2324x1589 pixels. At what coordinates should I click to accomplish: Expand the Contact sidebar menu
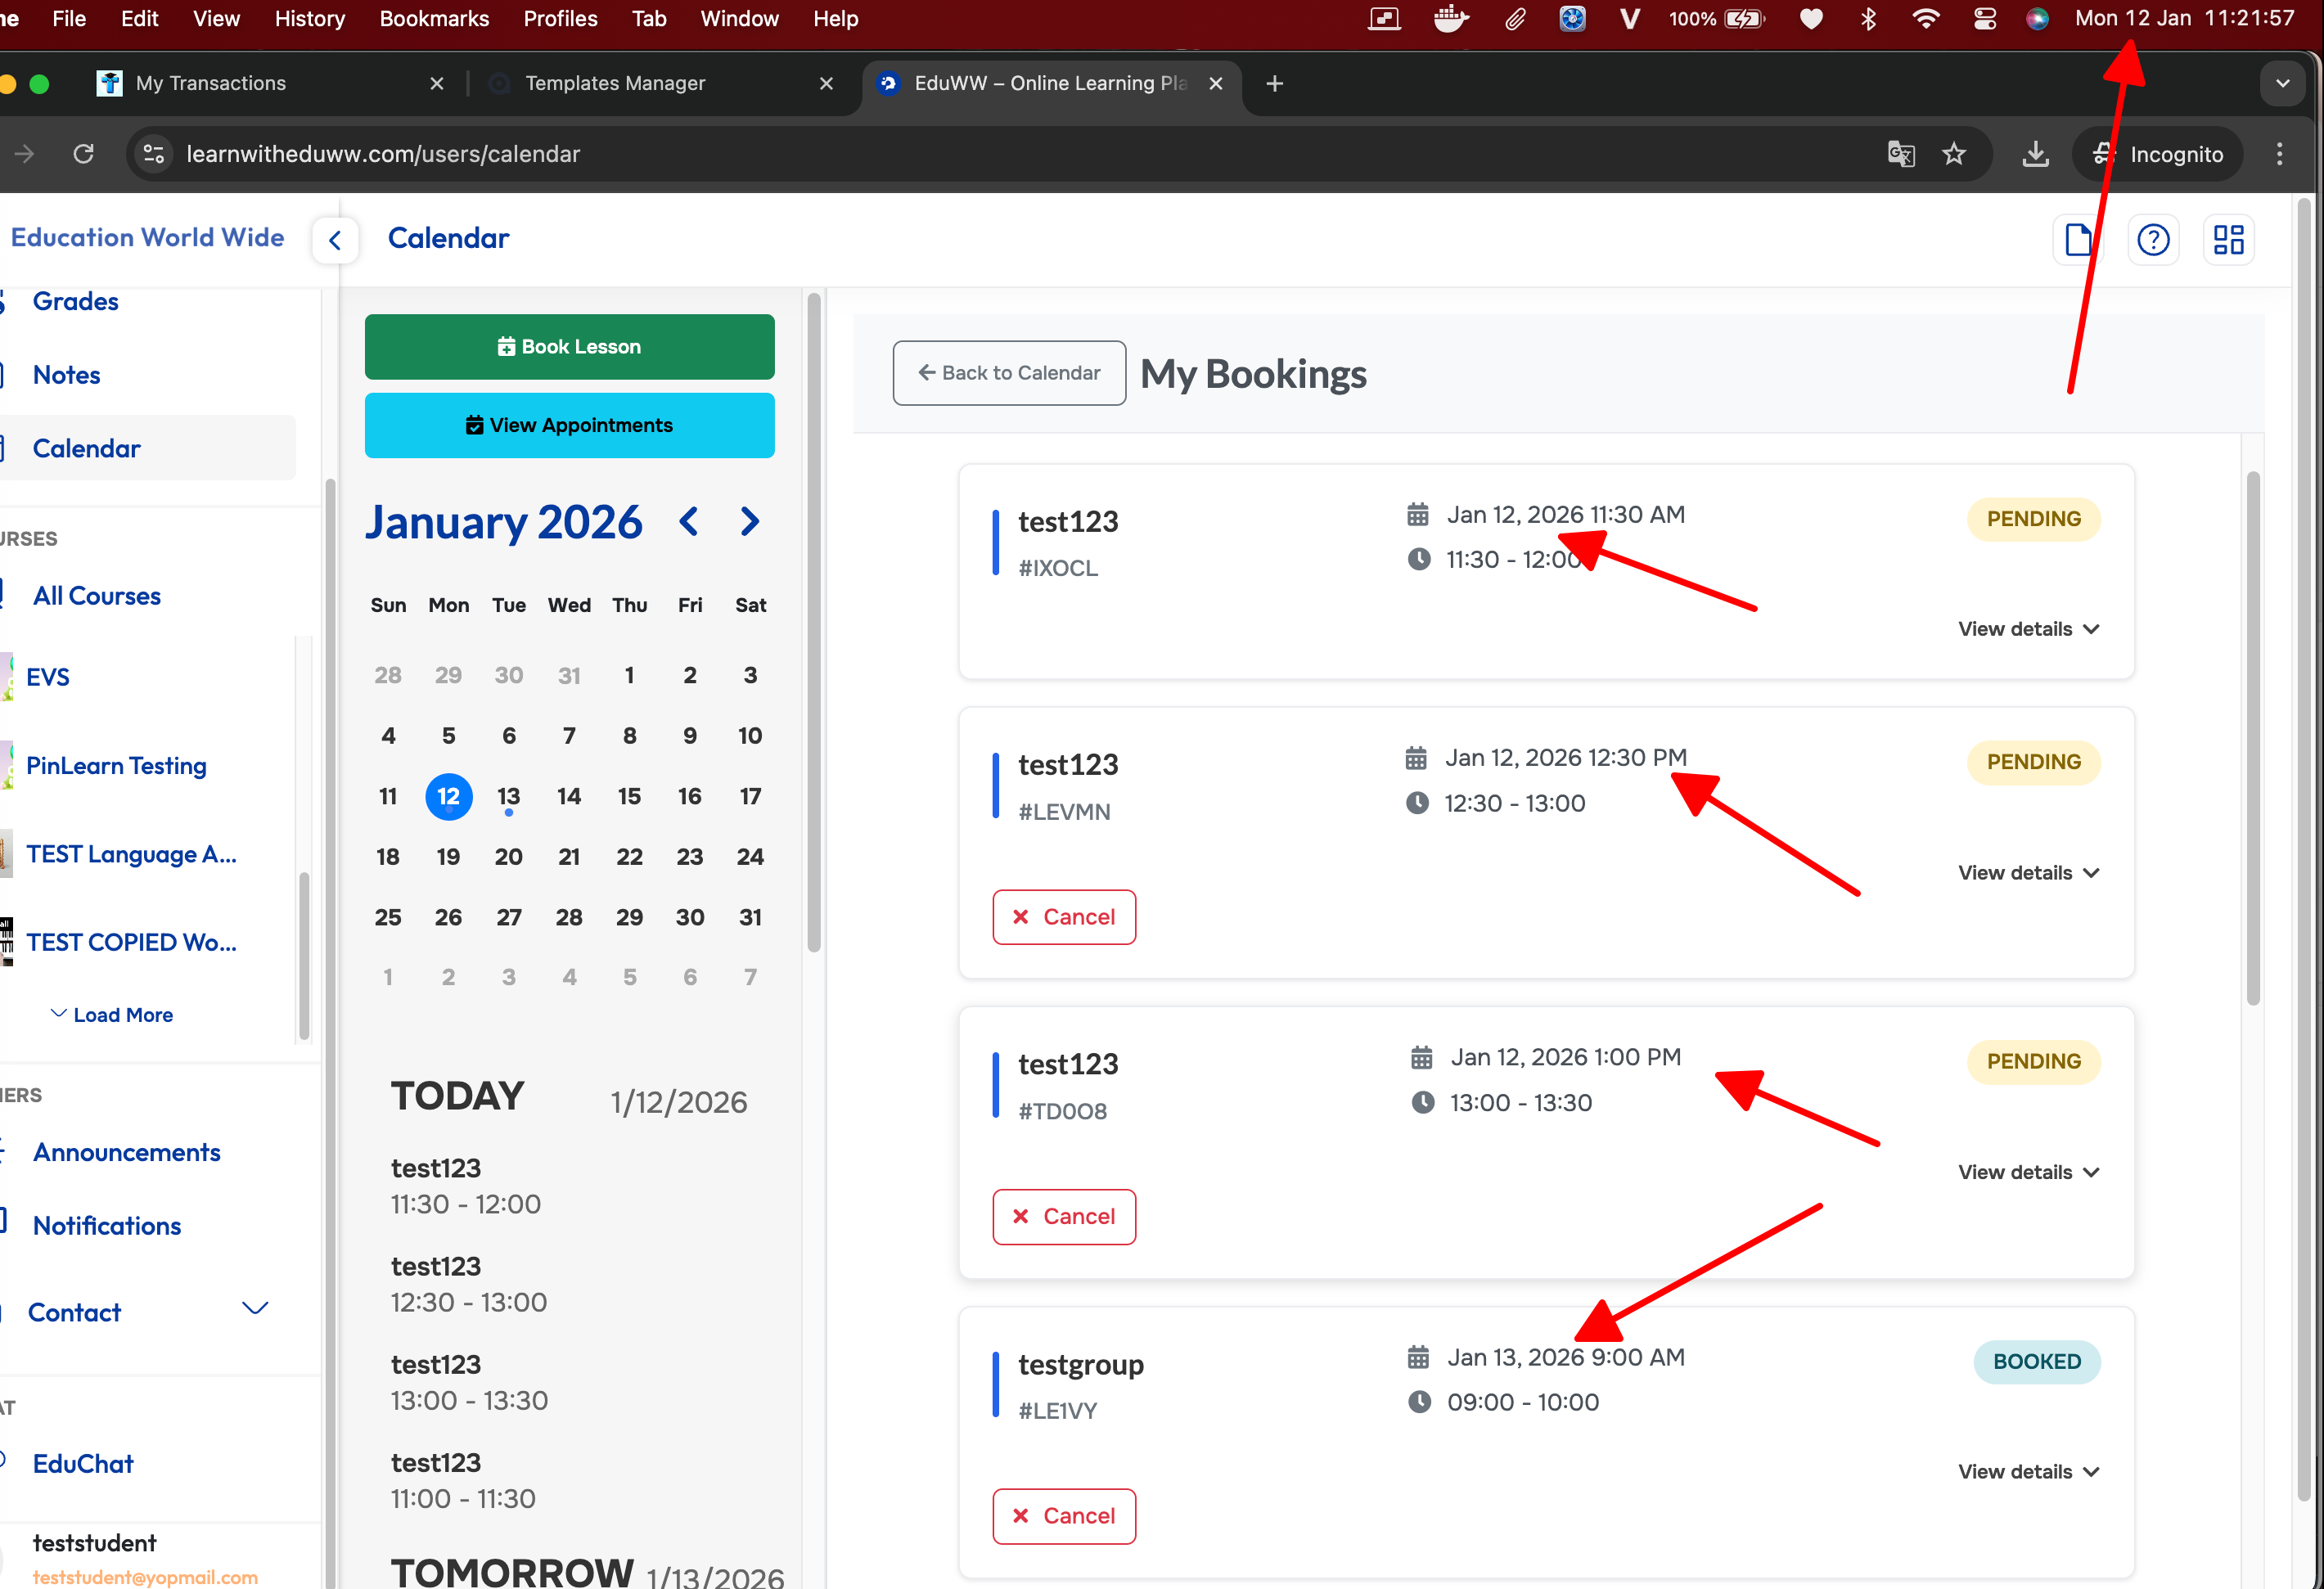[x=255, y=1310]
